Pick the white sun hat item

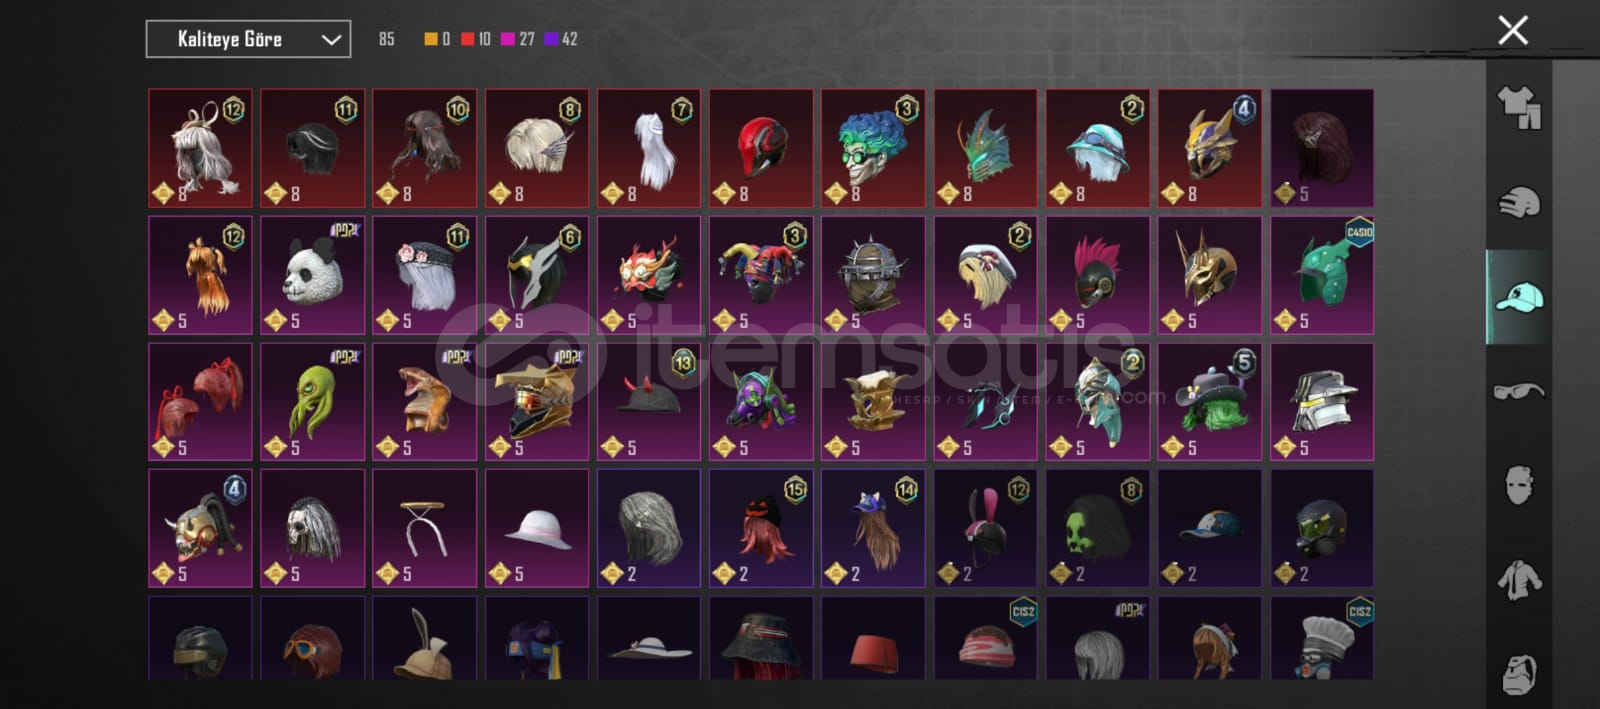537,528
